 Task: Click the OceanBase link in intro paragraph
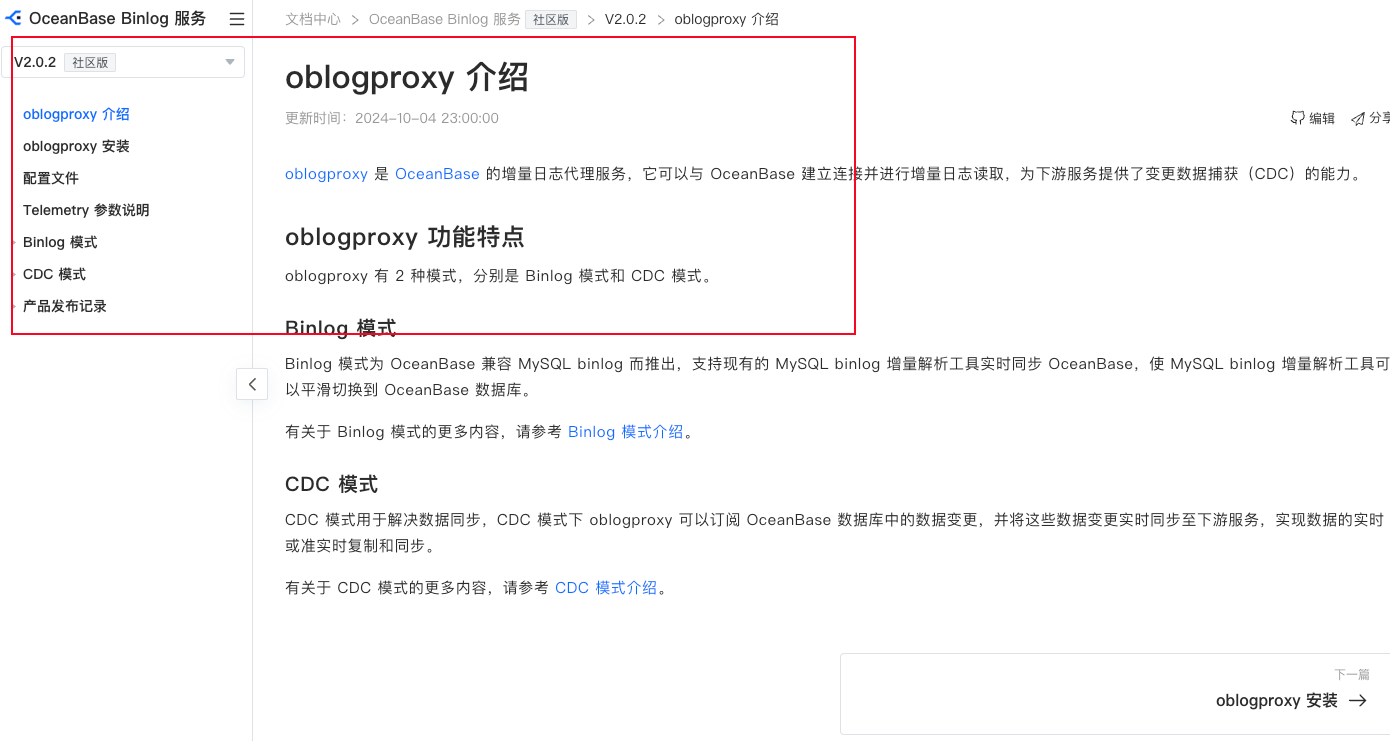point(437,174)
